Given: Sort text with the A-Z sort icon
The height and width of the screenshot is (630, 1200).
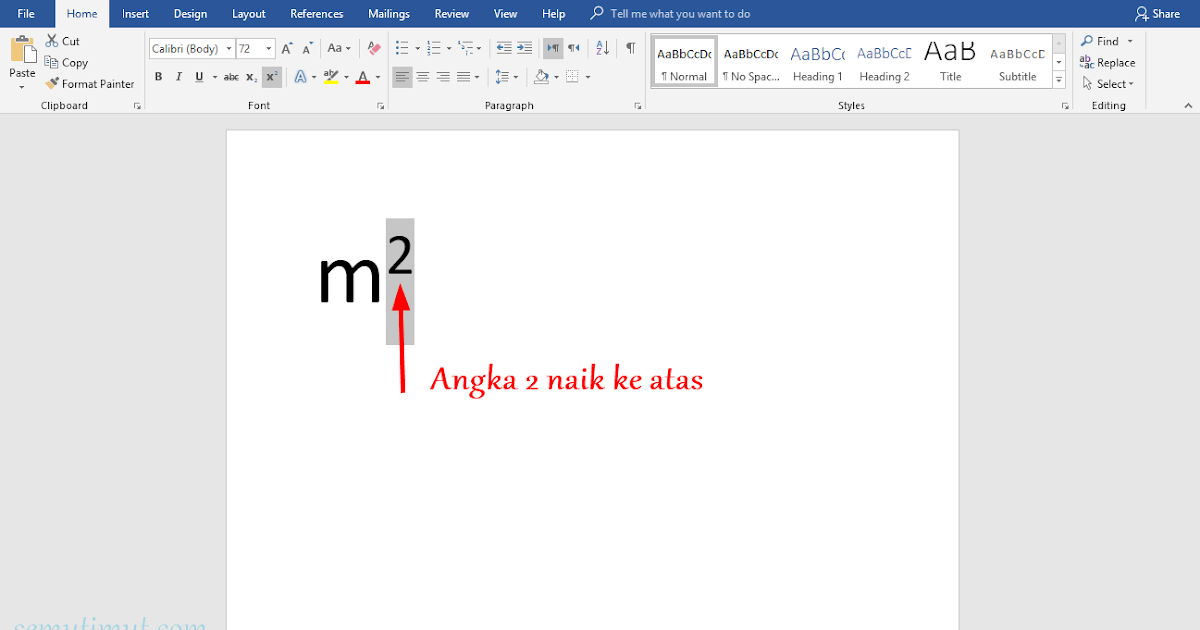Looking at the screenshot, I should [x=602, y=48].
